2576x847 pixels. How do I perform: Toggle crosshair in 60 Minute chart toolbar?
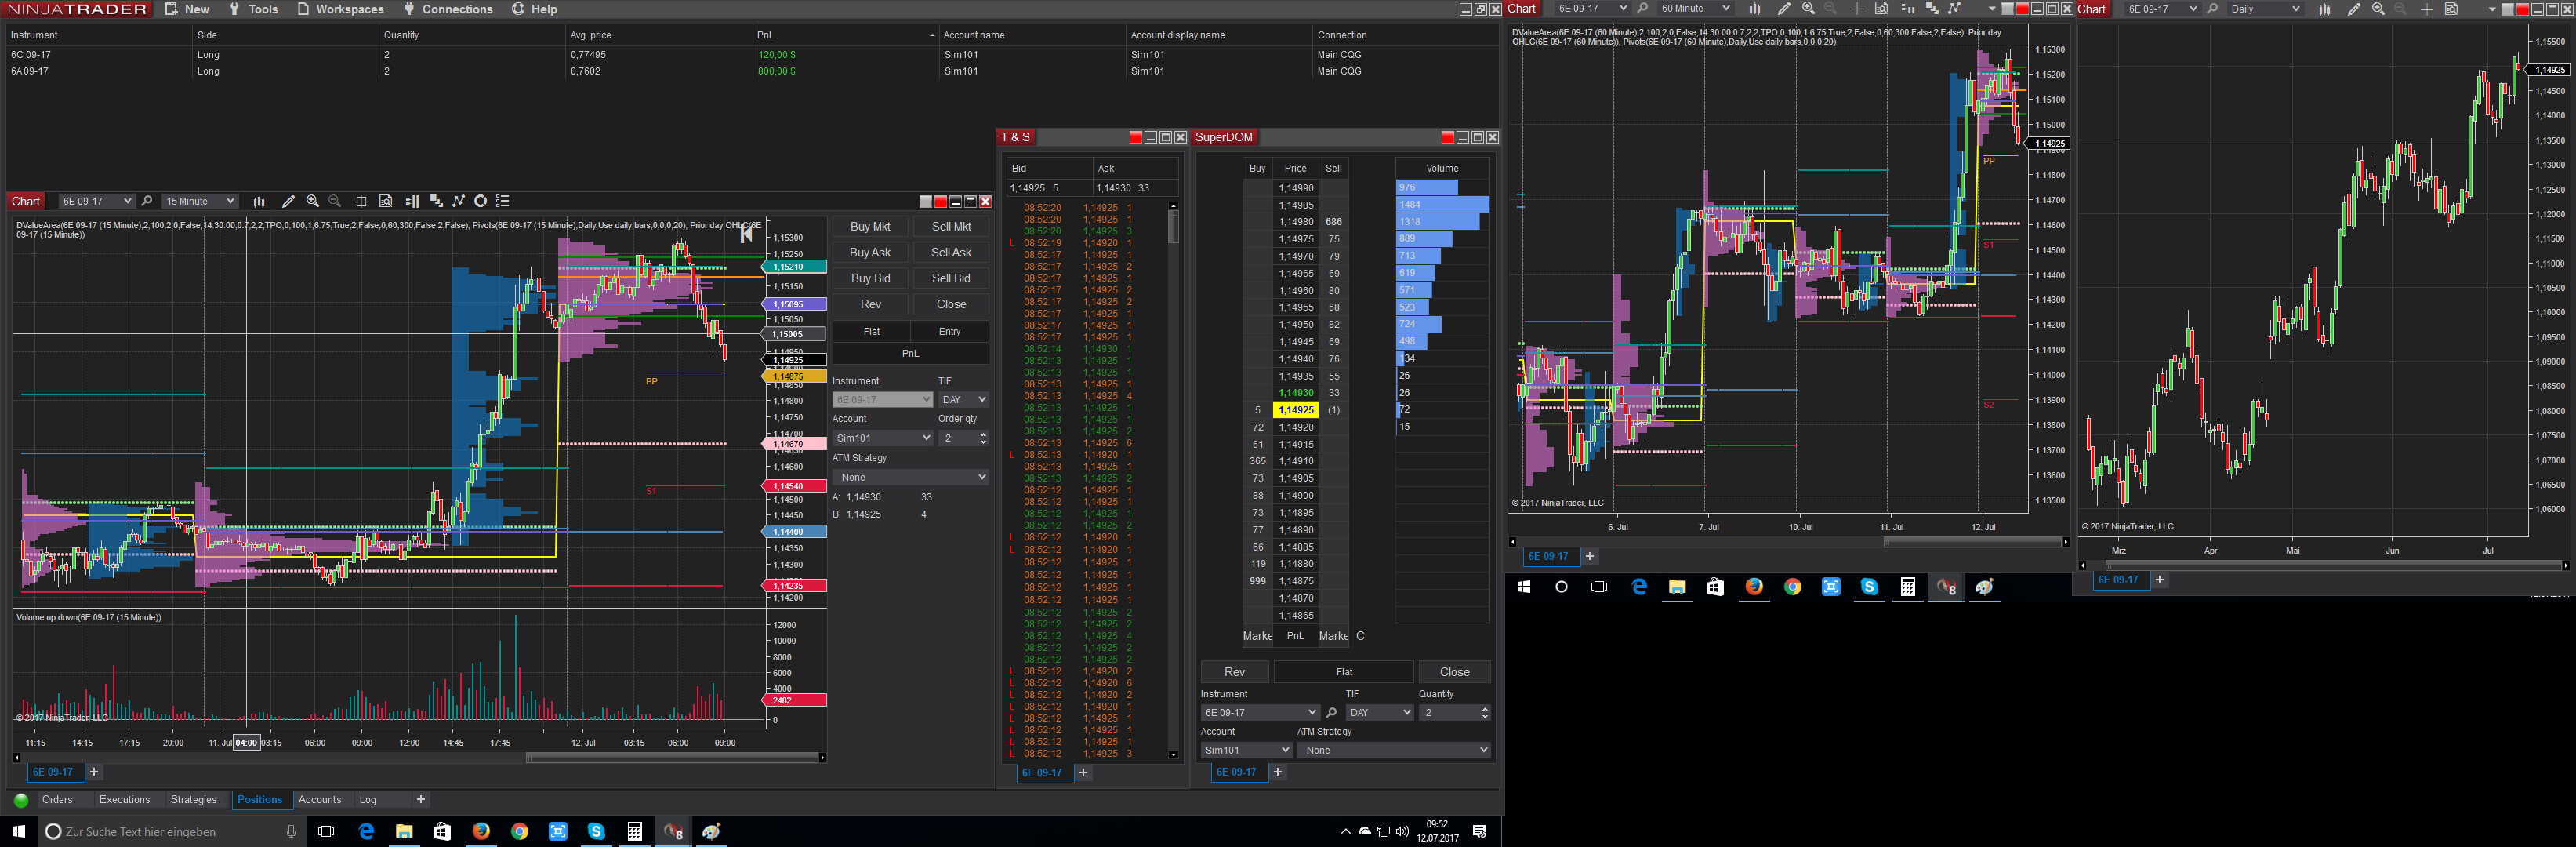point(1856,9)
